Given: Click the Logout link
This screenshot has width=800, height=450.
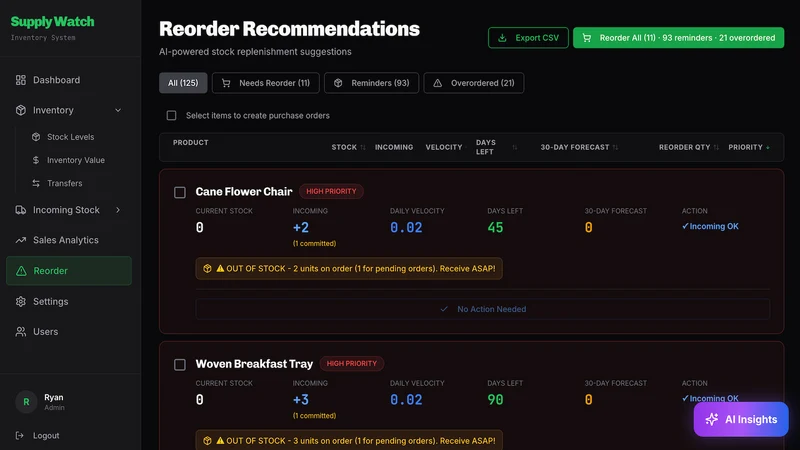Looking at the screenshot, I should tap(46, 436).
